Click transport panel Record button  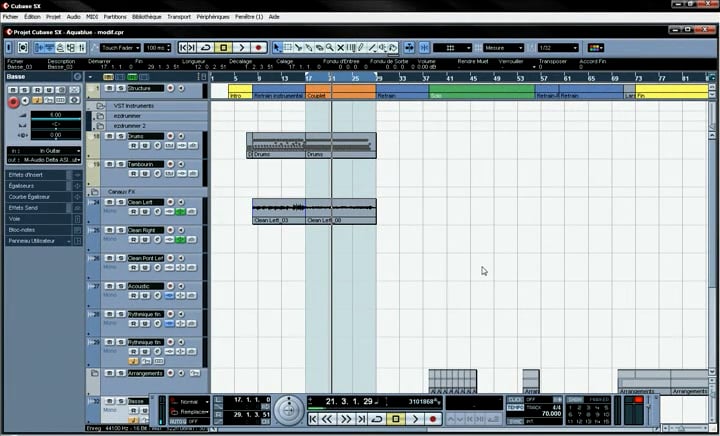[433, 419]
